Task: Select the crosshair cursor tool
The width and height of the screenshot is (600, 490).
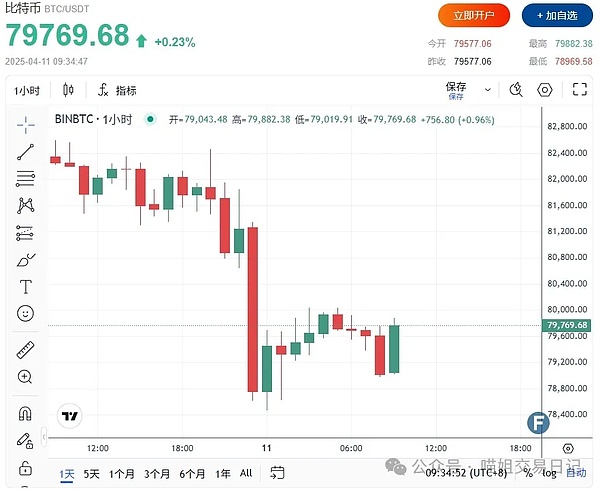Action: (25, 125)
